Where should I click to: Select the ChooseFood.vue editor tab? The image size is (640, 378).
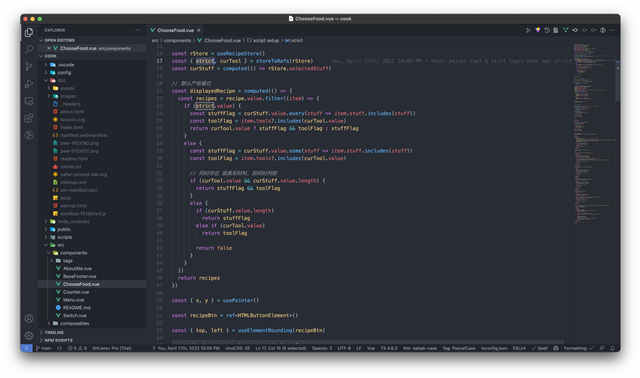pyautogui.click(x=176, y=30)
